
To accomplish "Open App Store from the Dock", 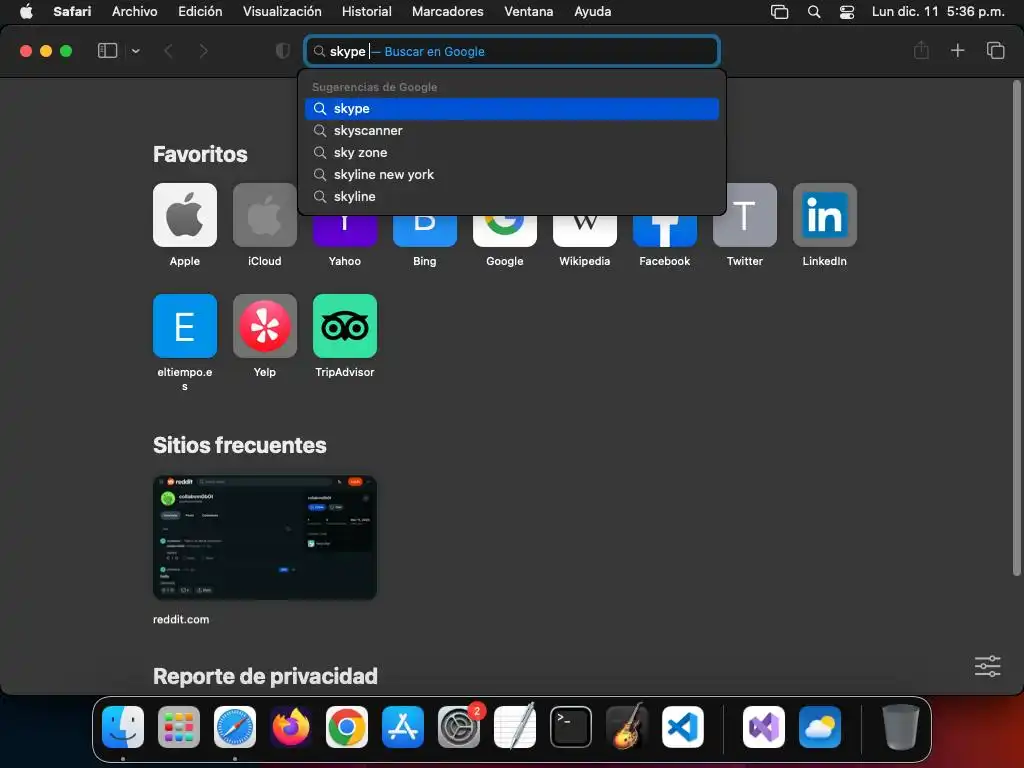I will pos(403,727).
